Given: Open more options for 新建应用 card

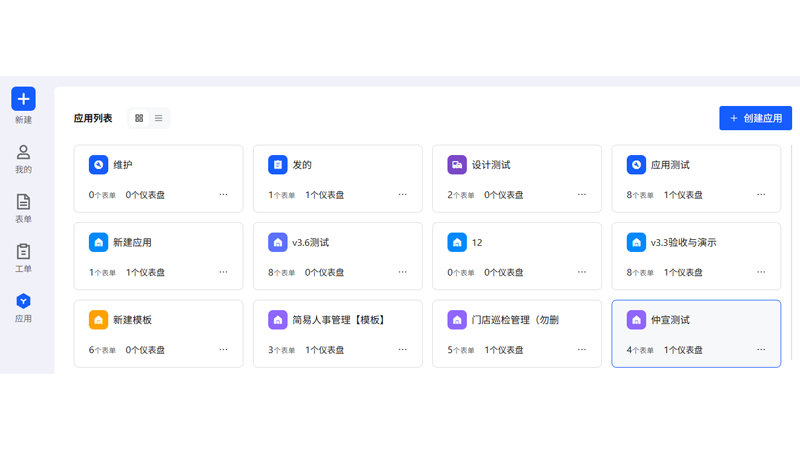Looking at the screenshot, I should pos(223,272).
